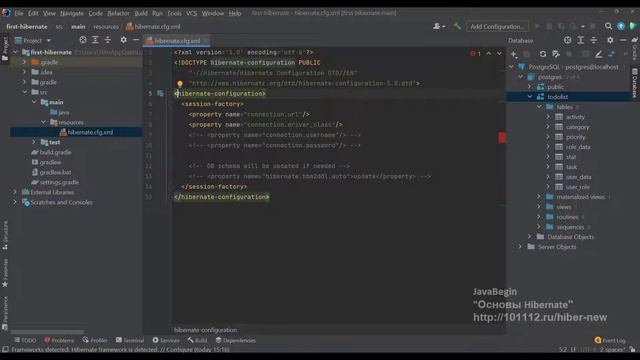This screenshot has height=360, width=640.
Task: Click resources breadcrumb in navigation bar
Action: 106,27
